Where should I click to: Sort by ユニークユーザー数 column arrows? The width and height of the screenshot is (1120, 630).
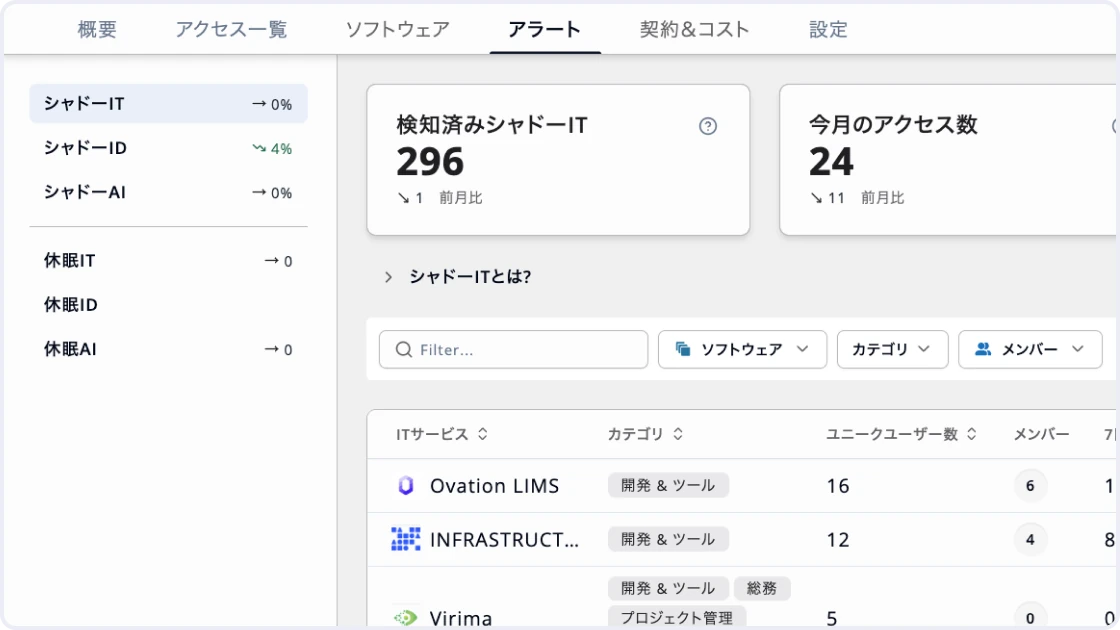click(971, 434)
